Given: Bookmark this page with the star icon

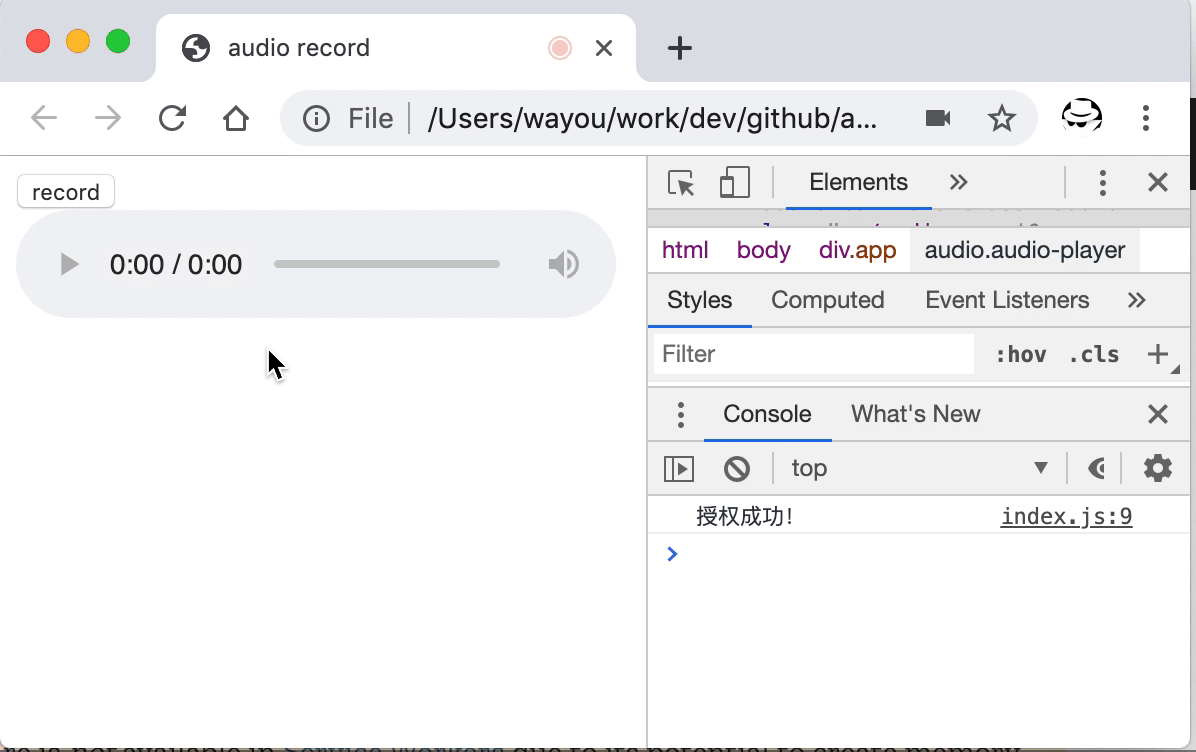Looking at the screenshot, I should click(1001, 119).
